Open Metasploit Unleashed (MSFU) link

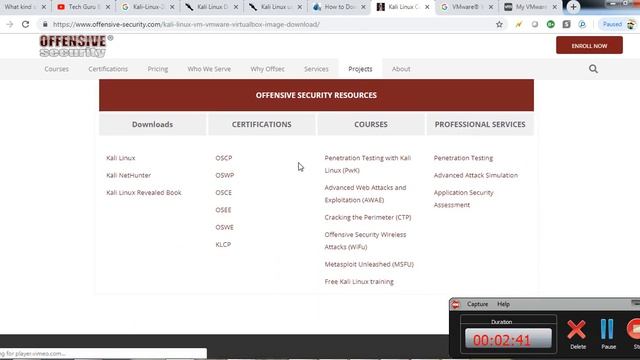pos(369,264)
